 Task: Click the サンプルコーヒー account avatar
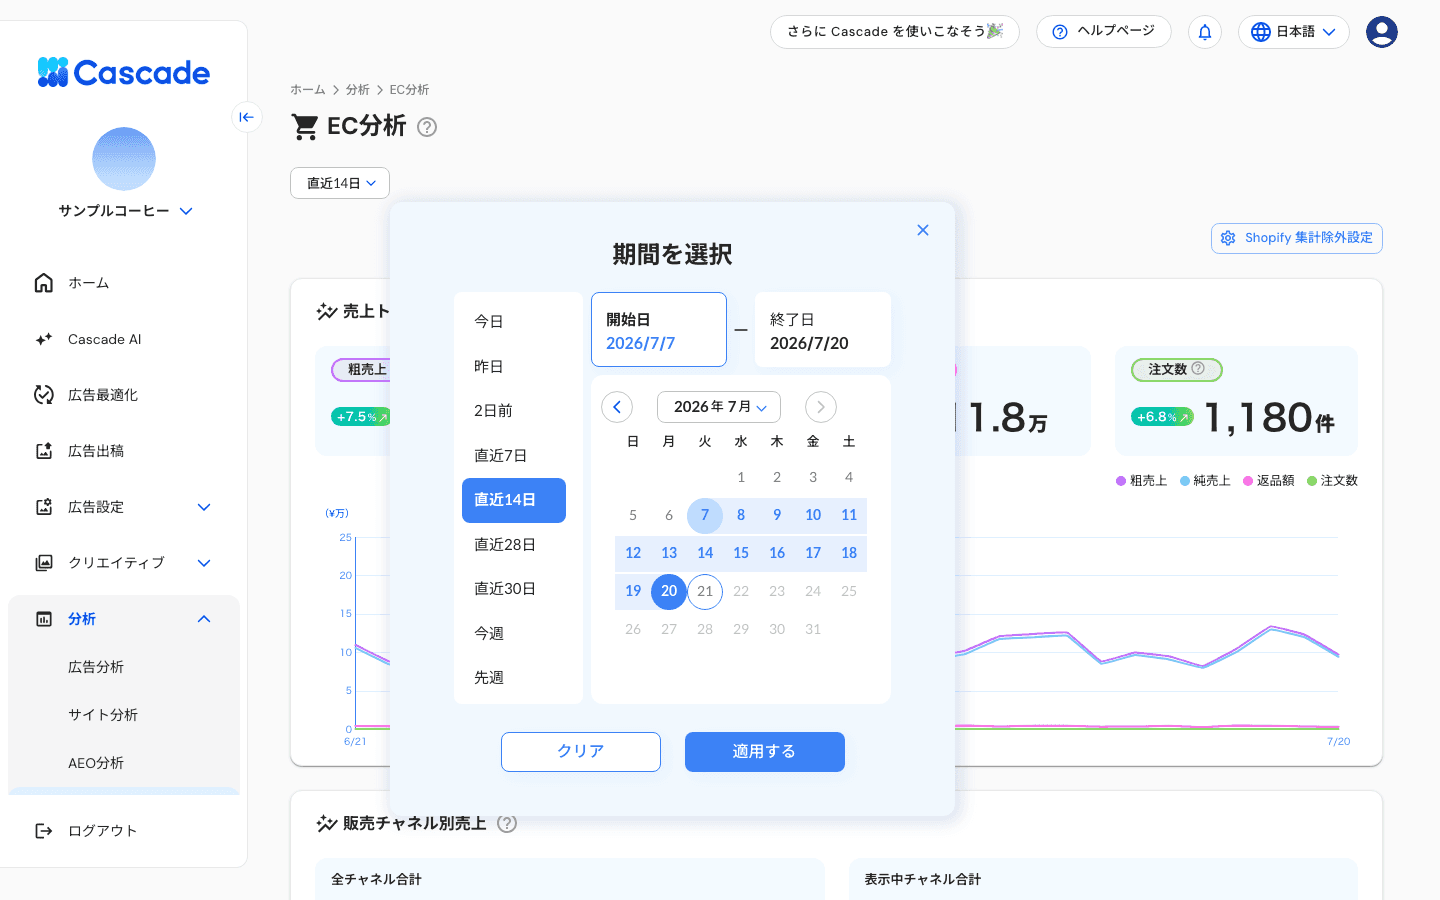point(124,159)
